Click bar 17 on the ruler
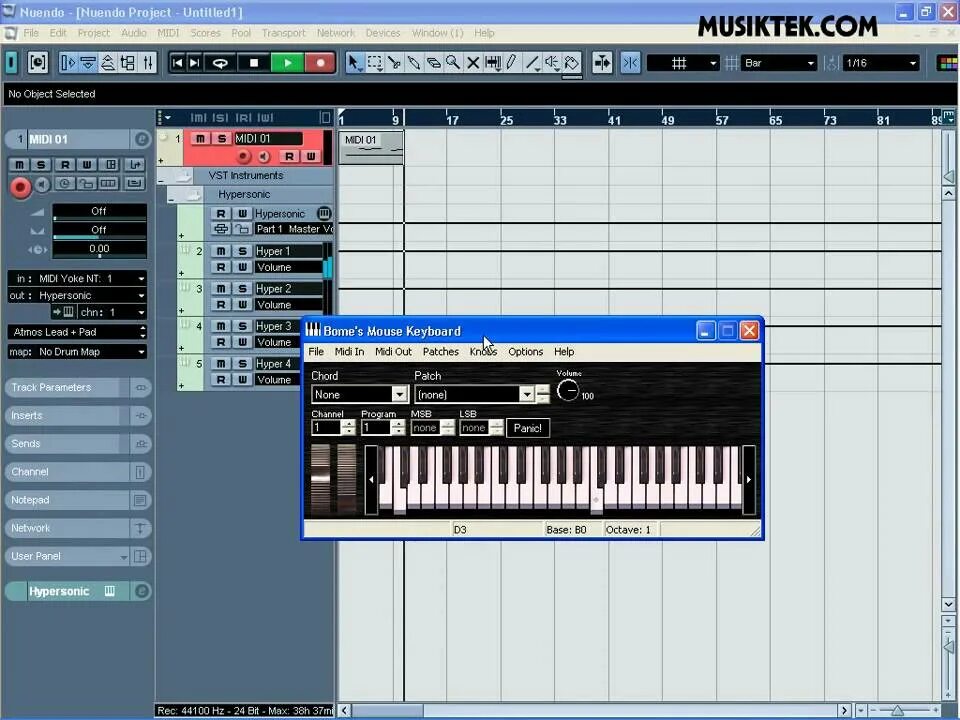Screen dimensions: 960x720 452,119
